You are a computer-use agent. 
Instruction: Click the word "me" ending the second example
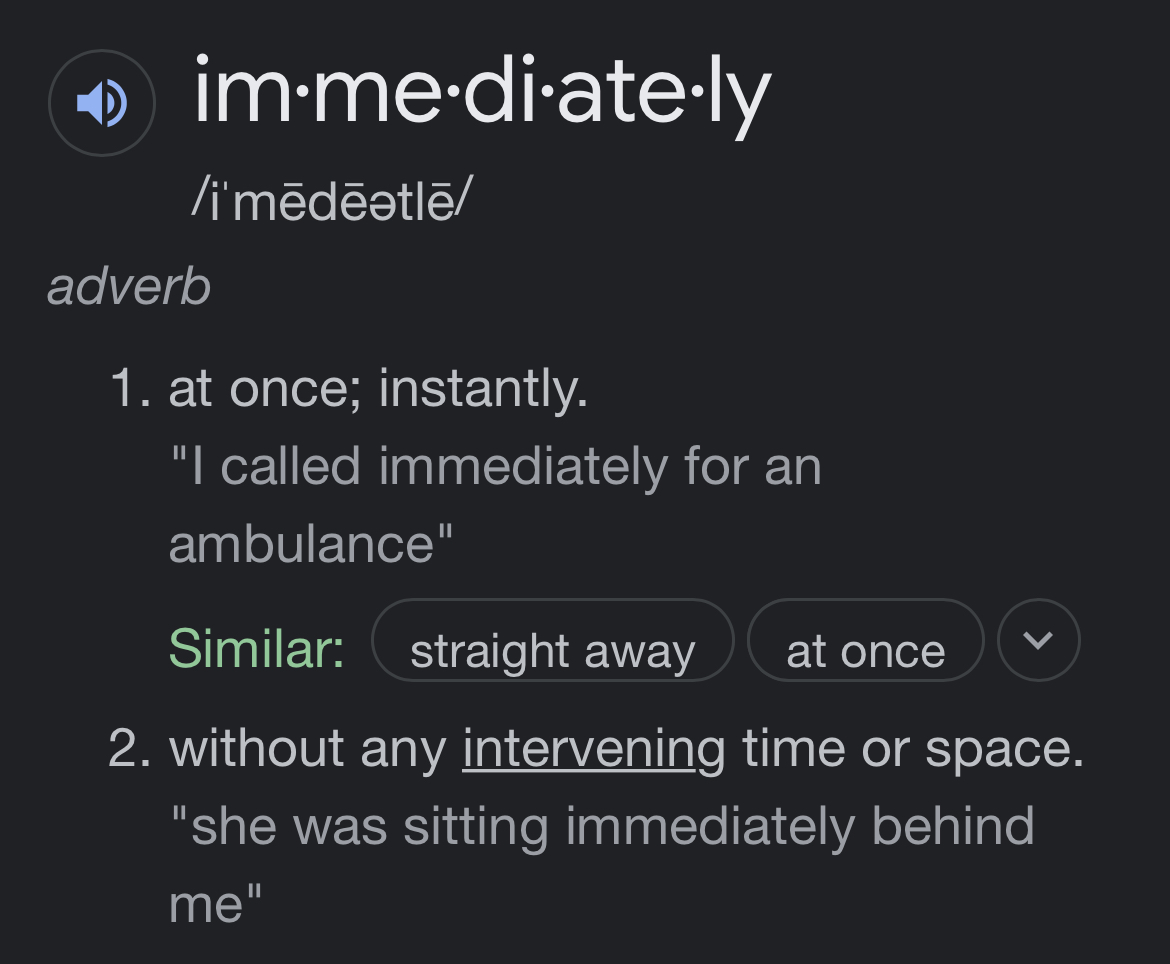tap(205, 904)
